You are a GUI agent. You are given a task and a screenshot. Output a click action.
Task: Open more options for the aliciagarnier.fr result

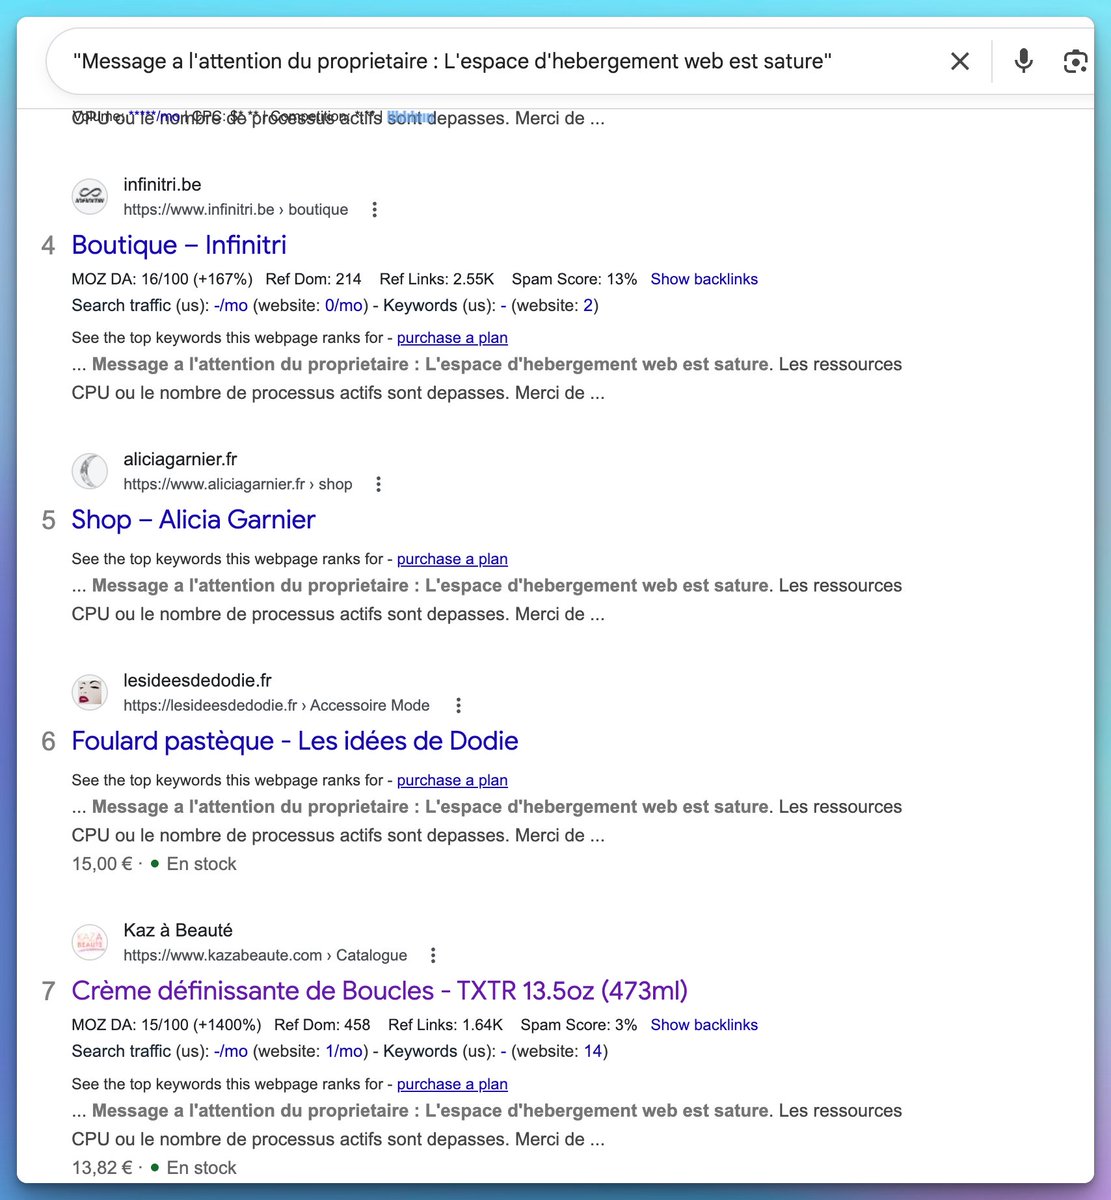(379, 484)
